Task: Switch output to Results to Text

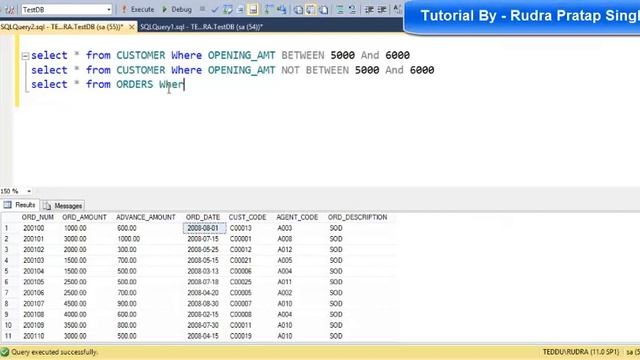Action: coord(298,9)
